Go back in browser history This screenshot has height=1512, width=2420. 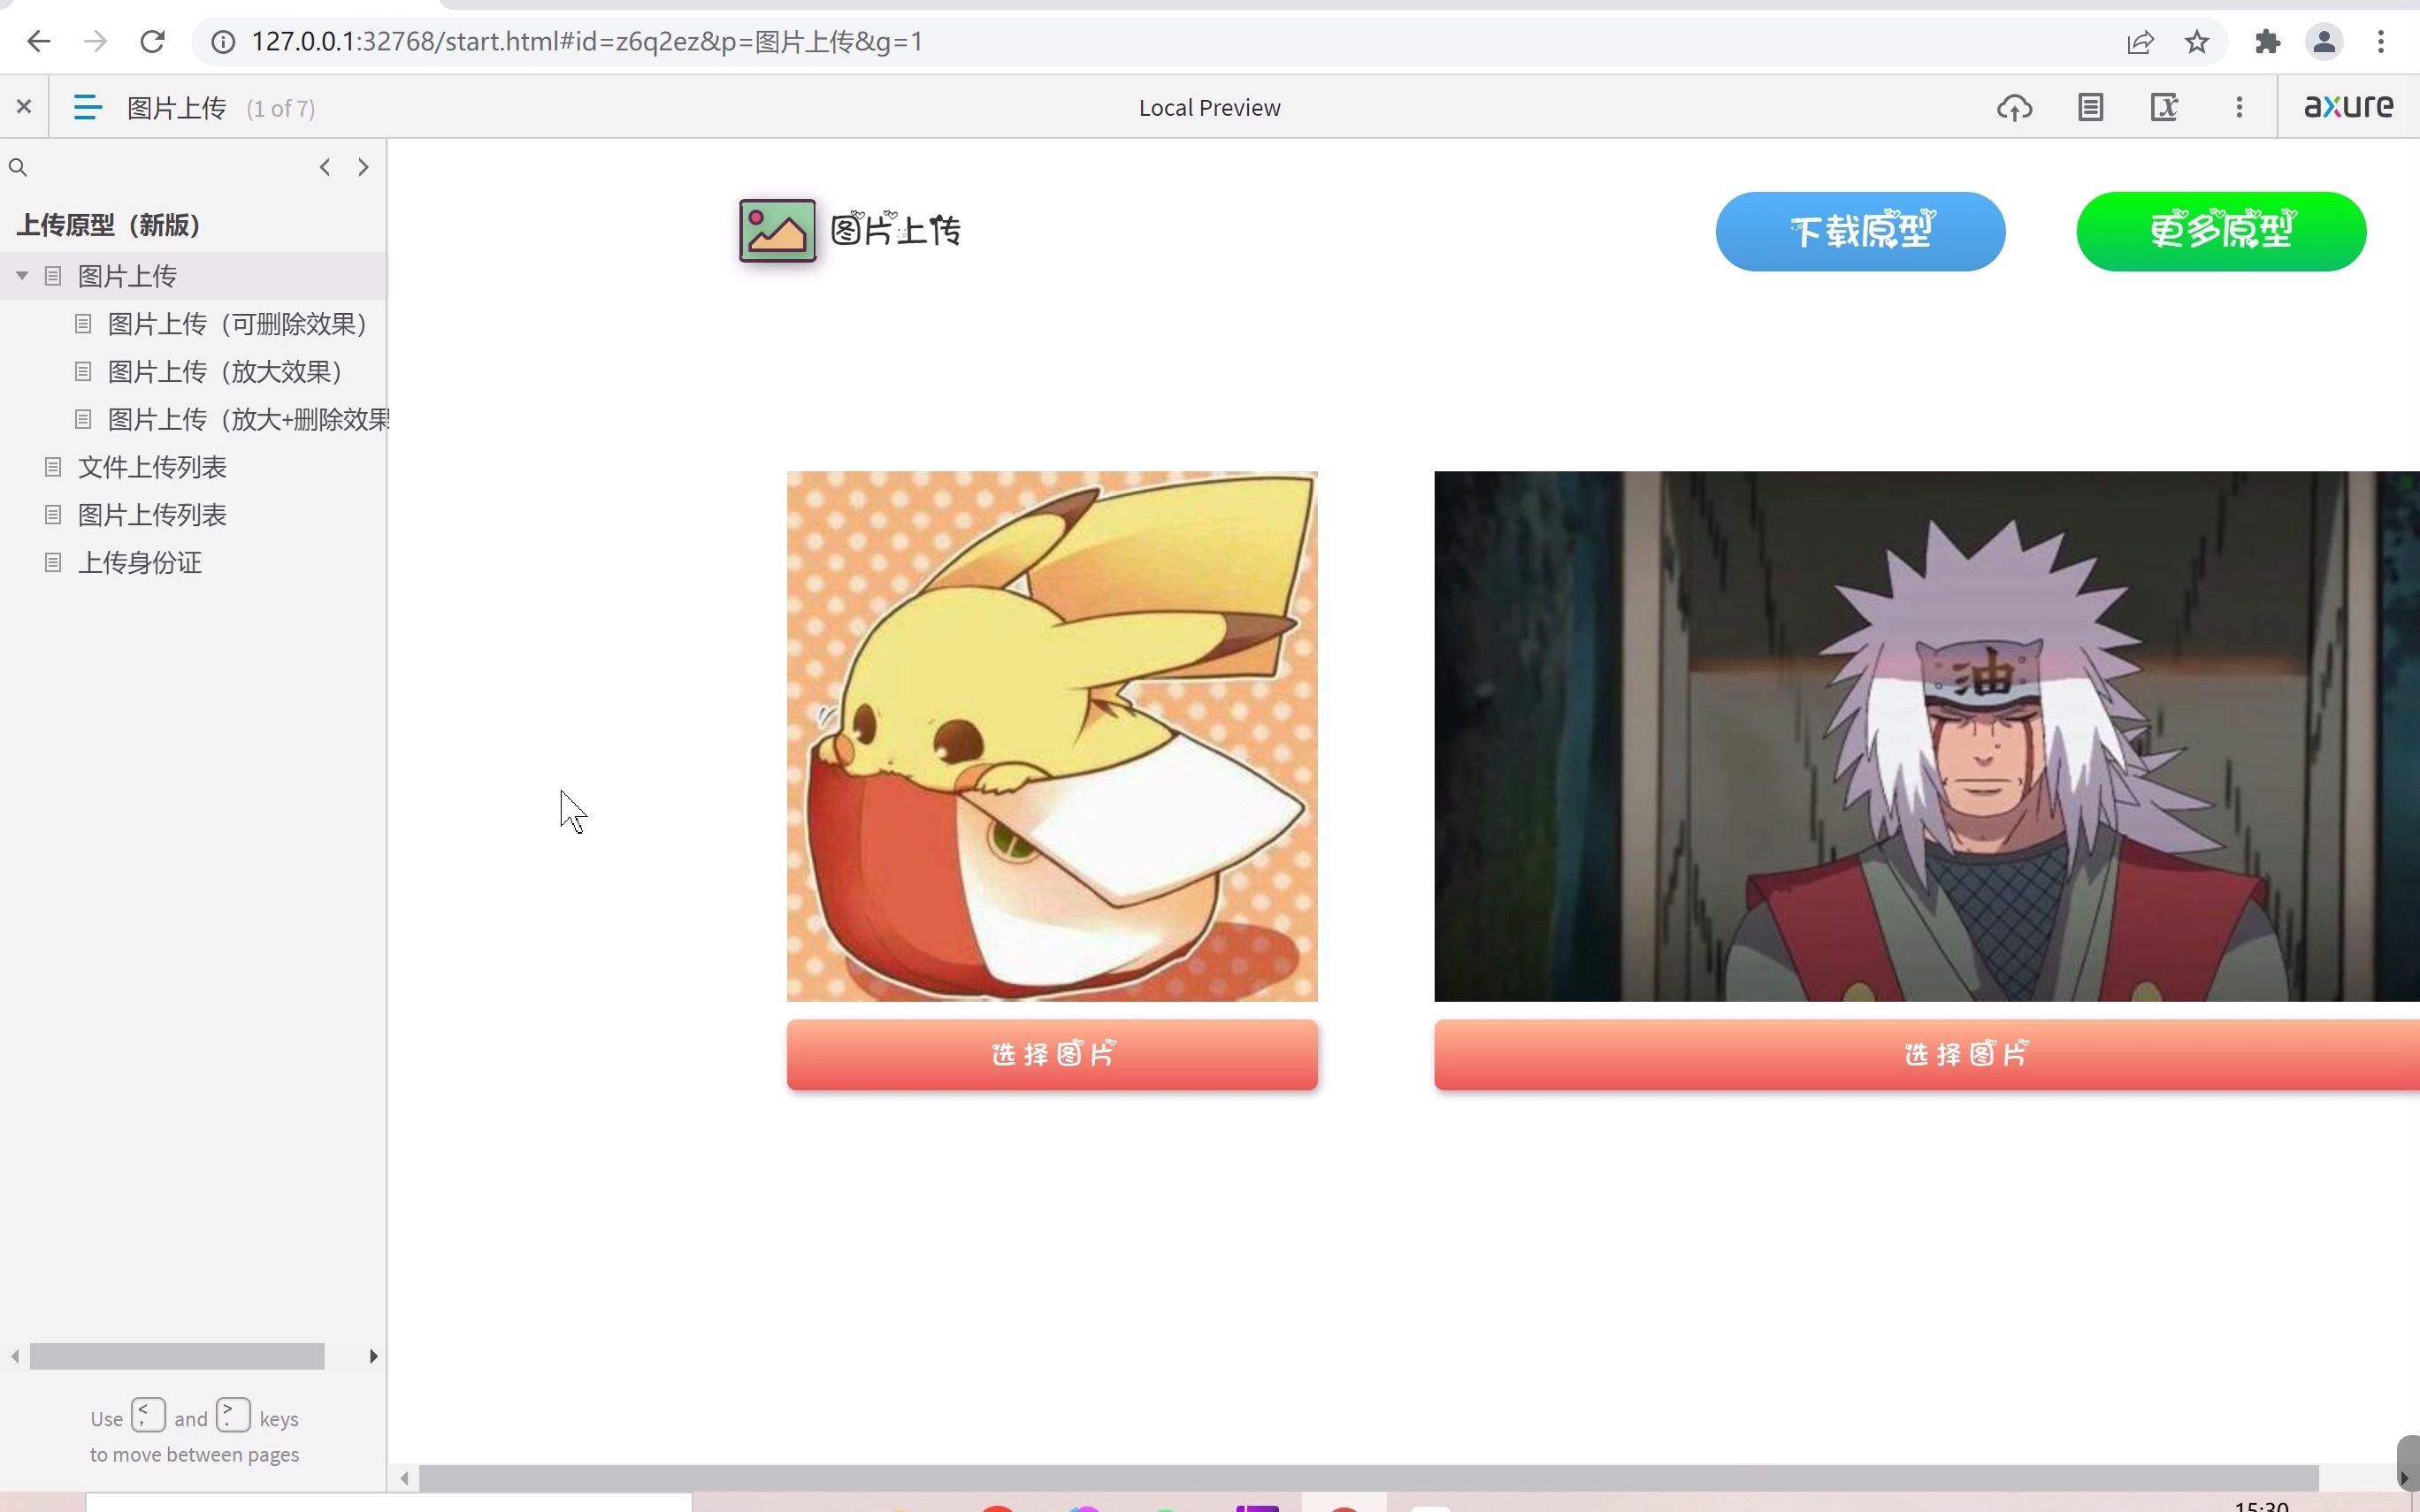click(x=39, y=41)
